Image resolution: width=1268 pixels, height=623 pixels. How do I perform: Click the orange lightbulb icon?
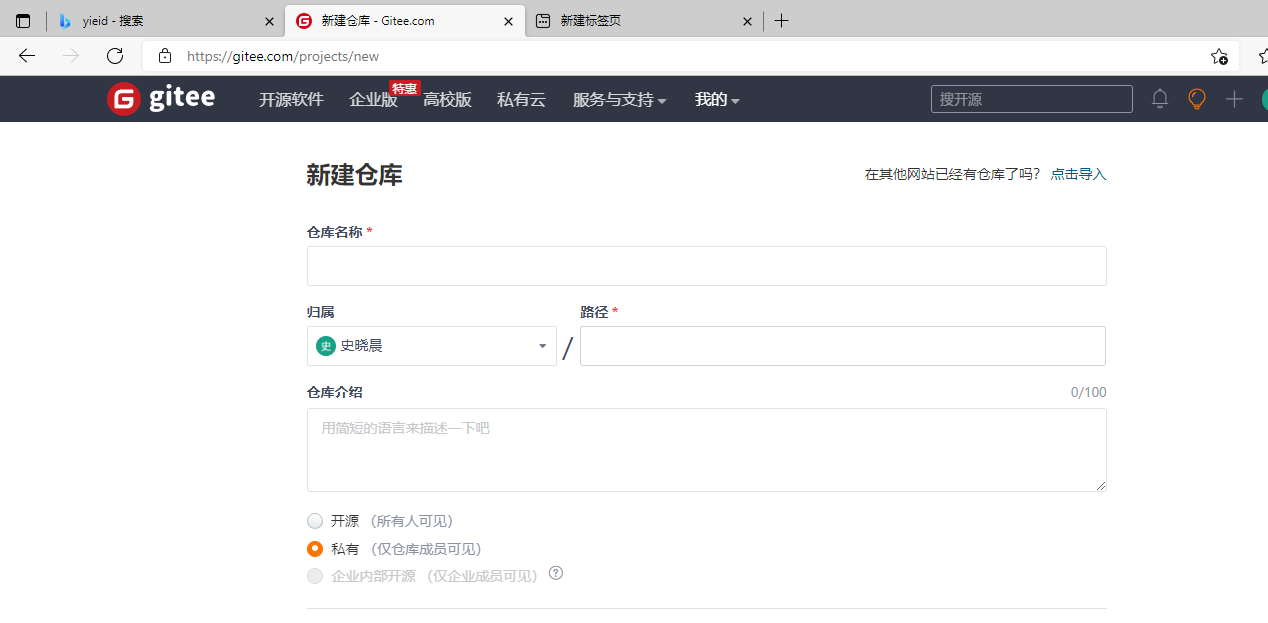click(1196, 99)
